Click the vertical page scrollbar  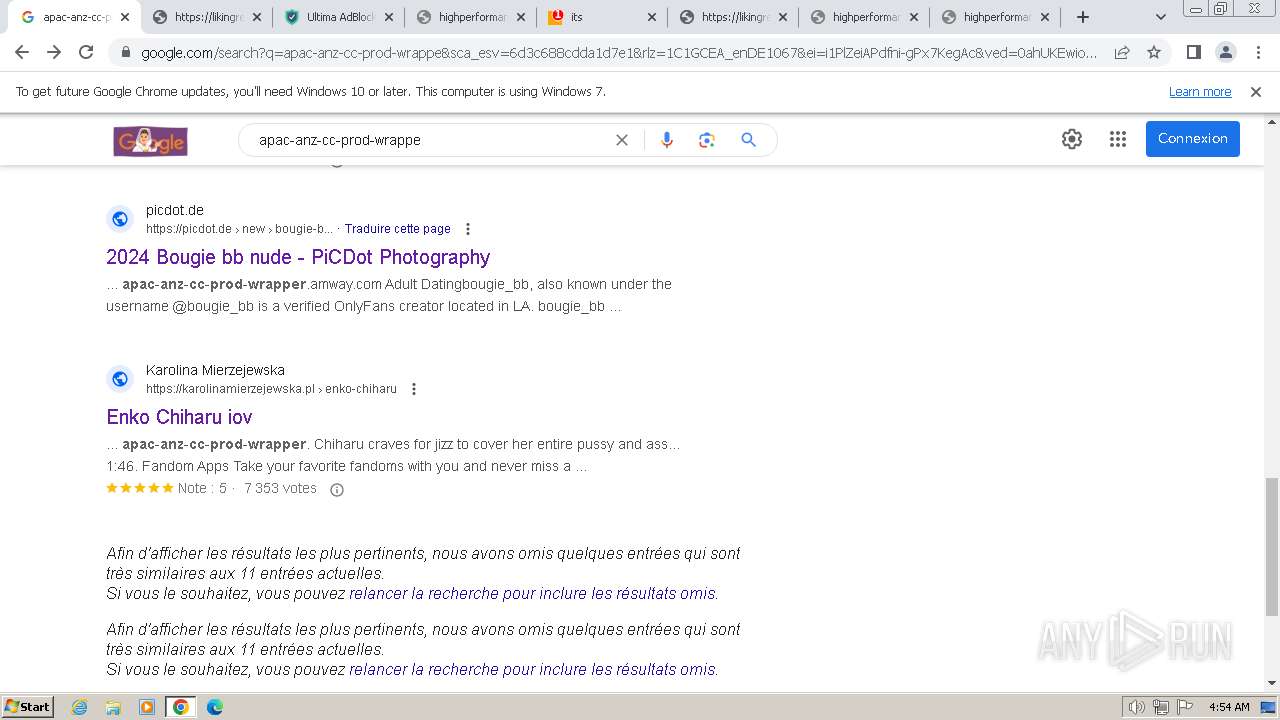pos(1271,545)
